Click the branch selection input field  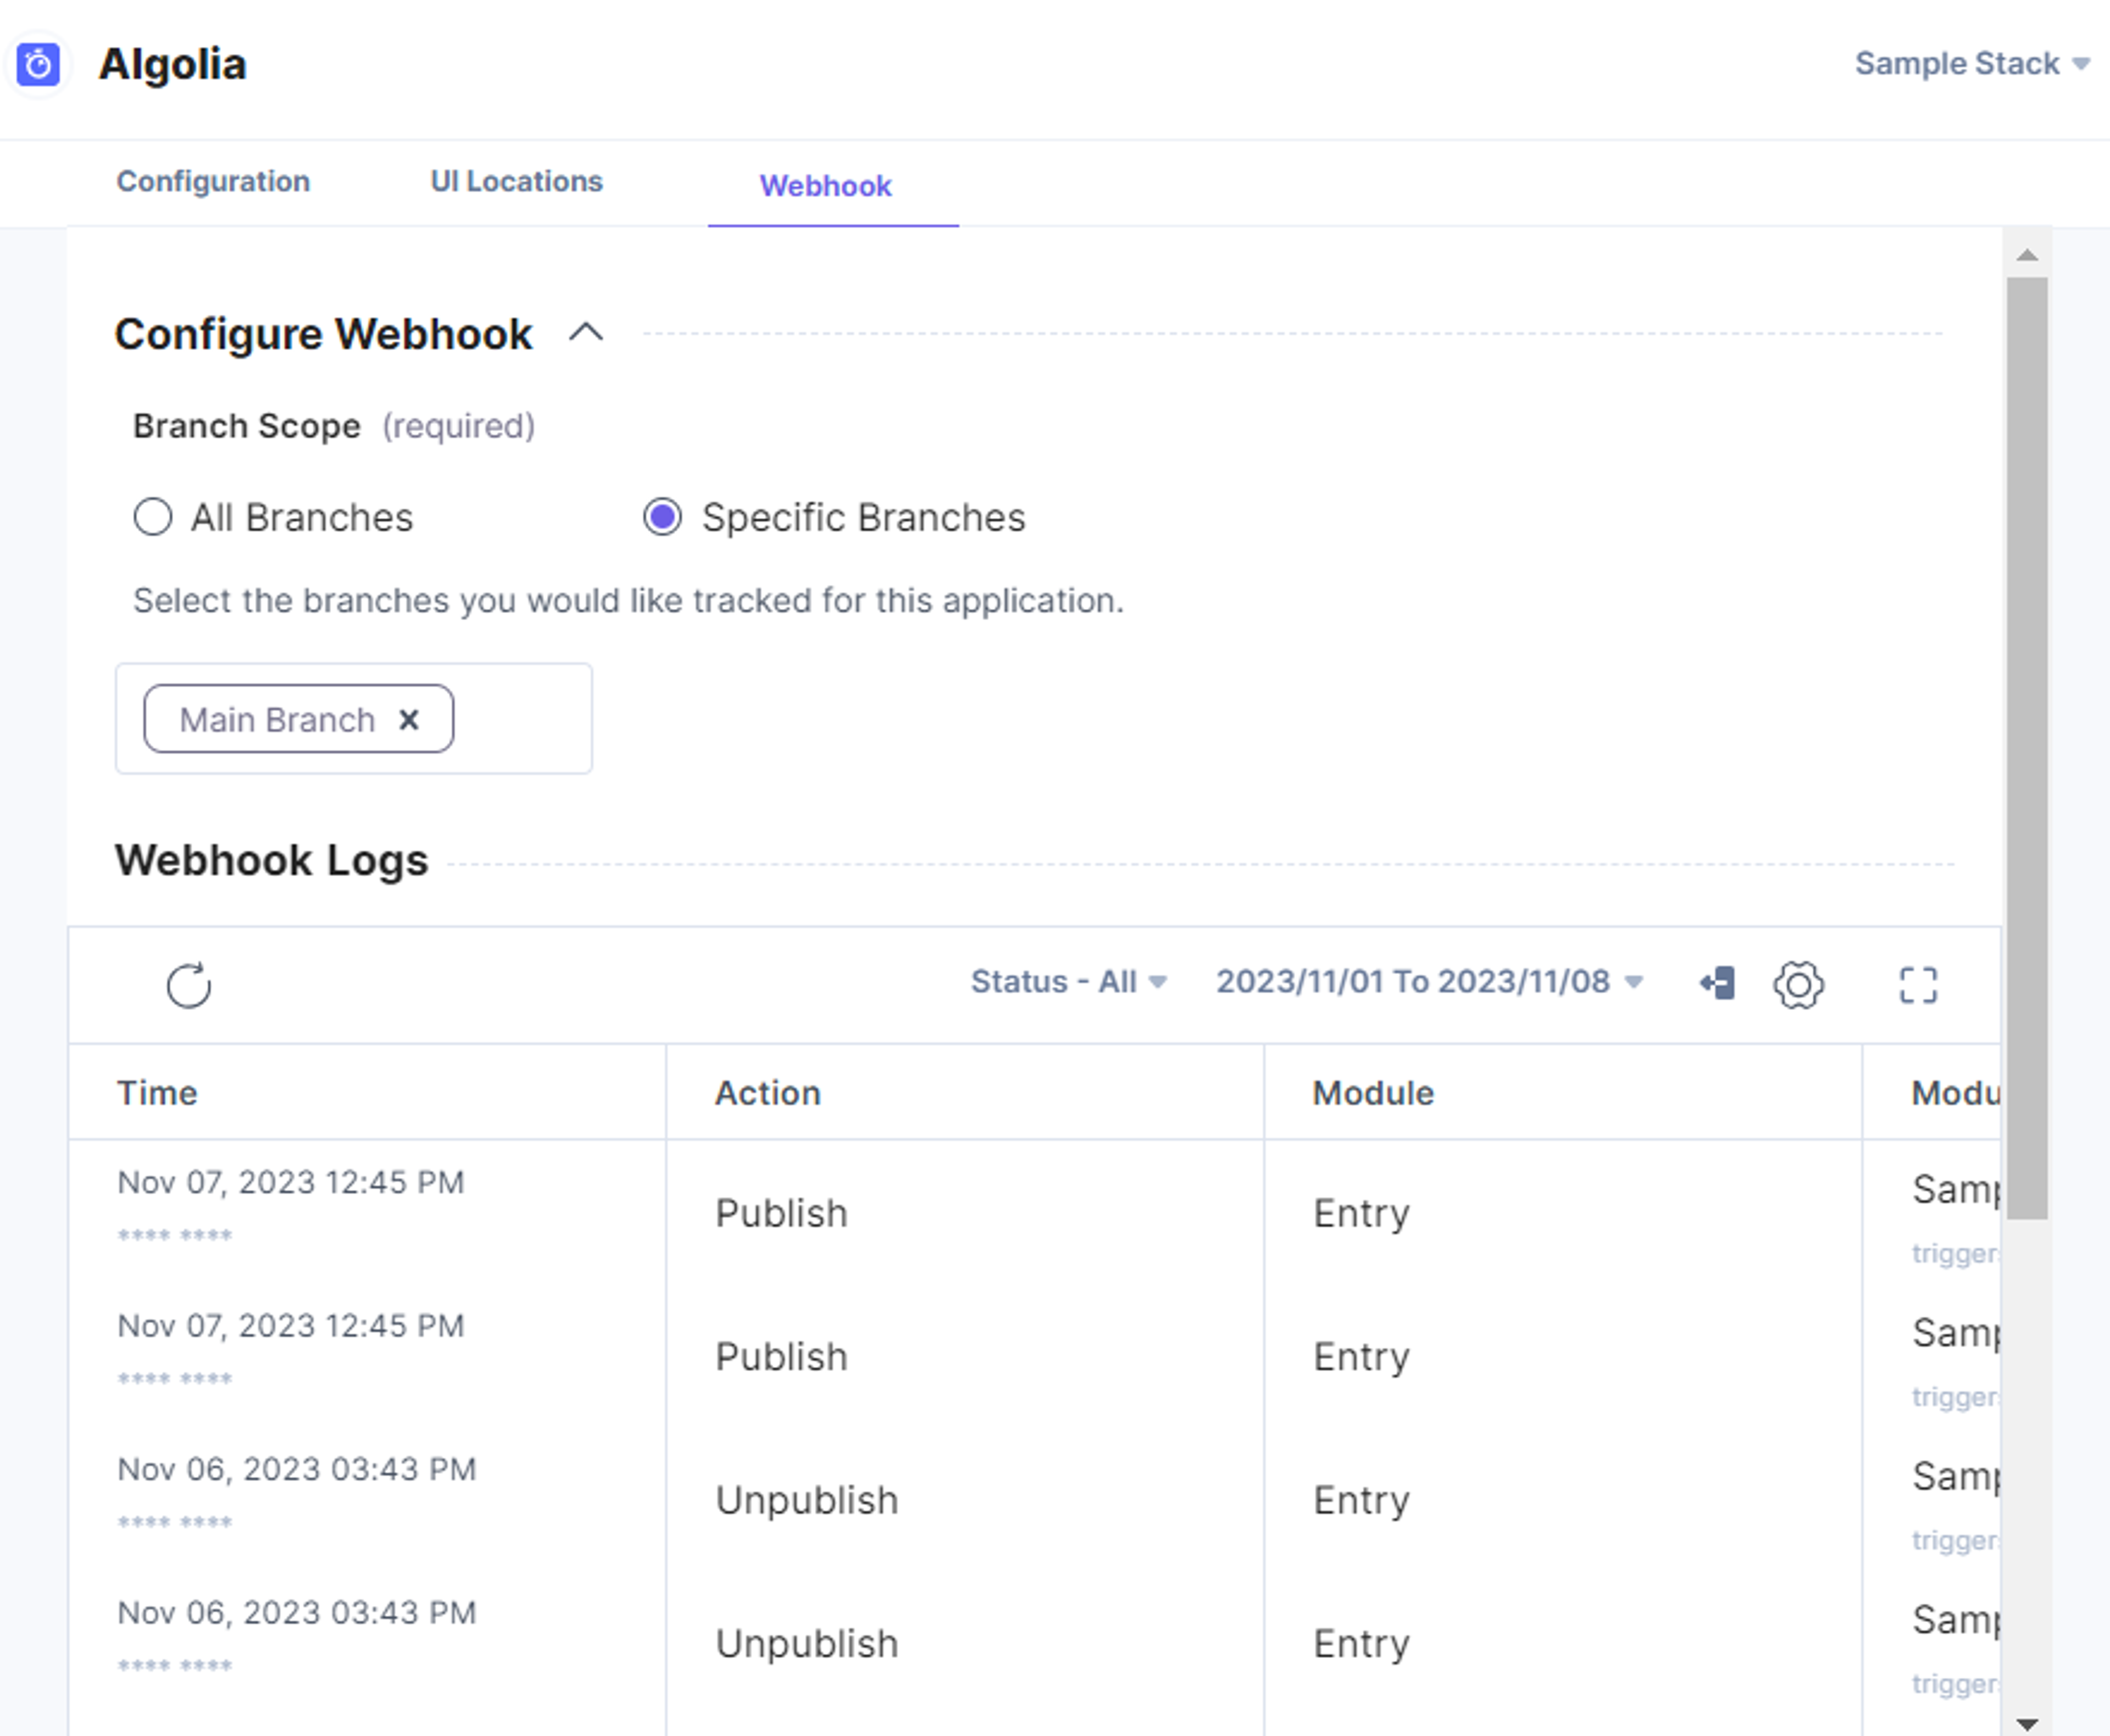click(354, 718)
